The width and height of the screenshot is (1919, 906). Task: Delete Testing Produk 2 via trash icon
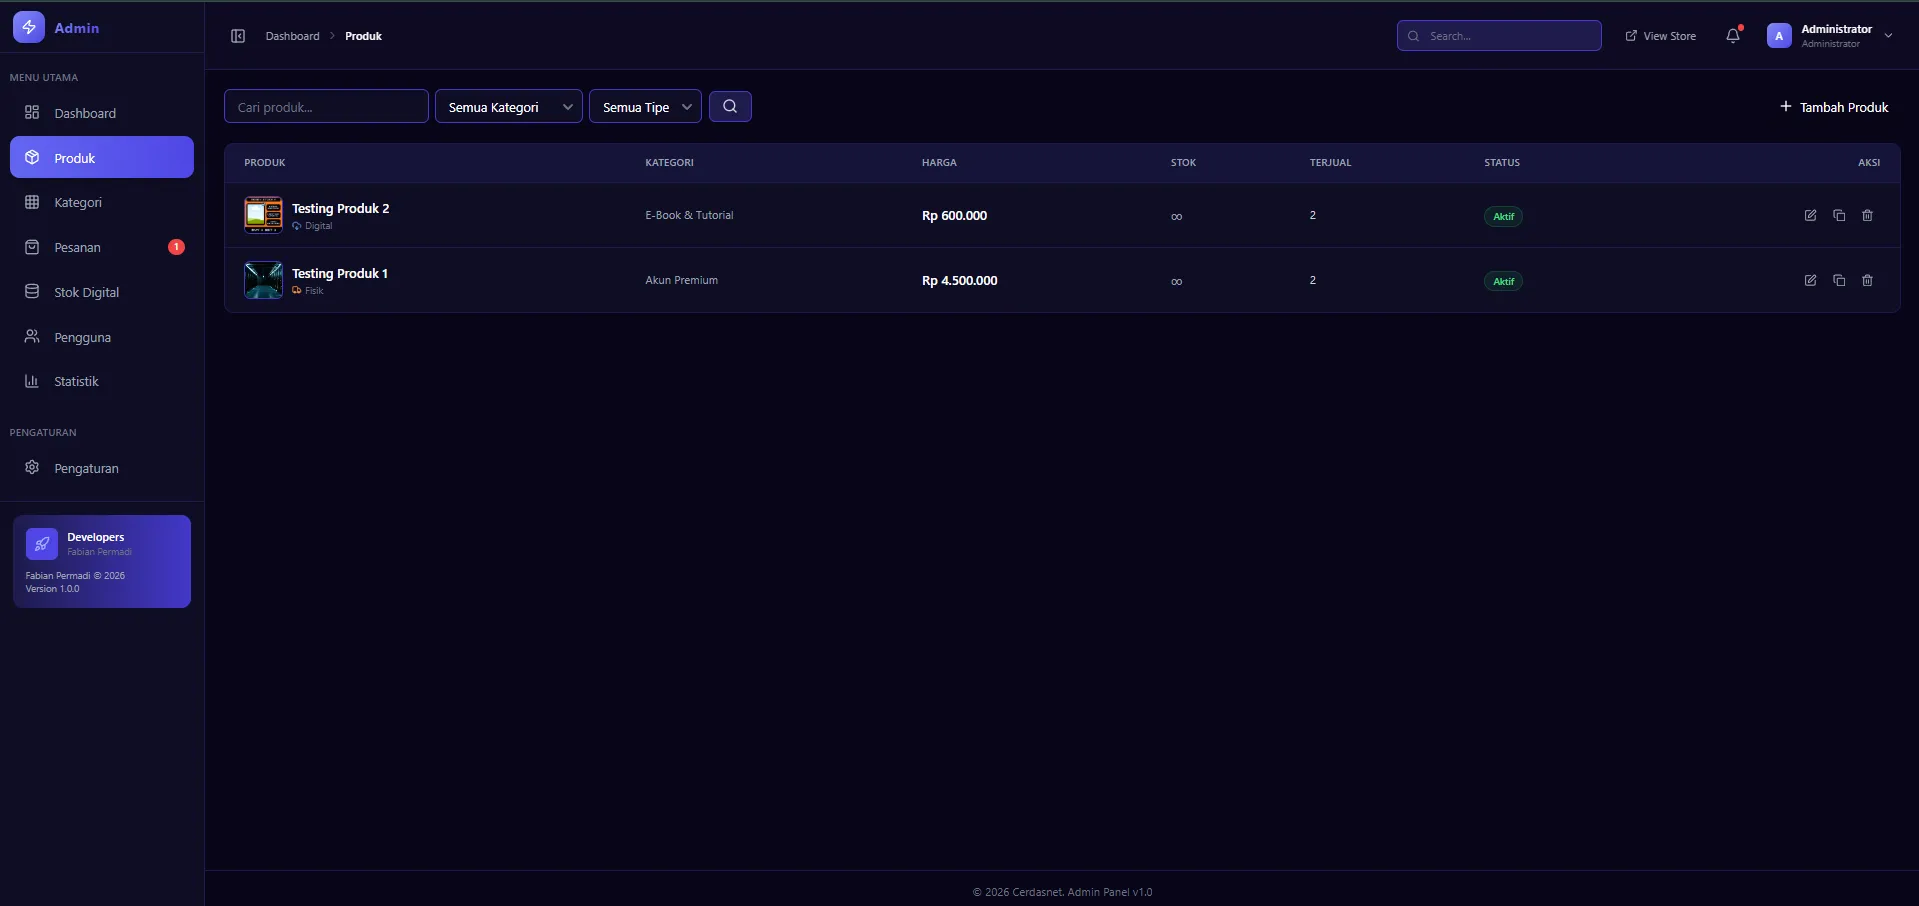1867,216
